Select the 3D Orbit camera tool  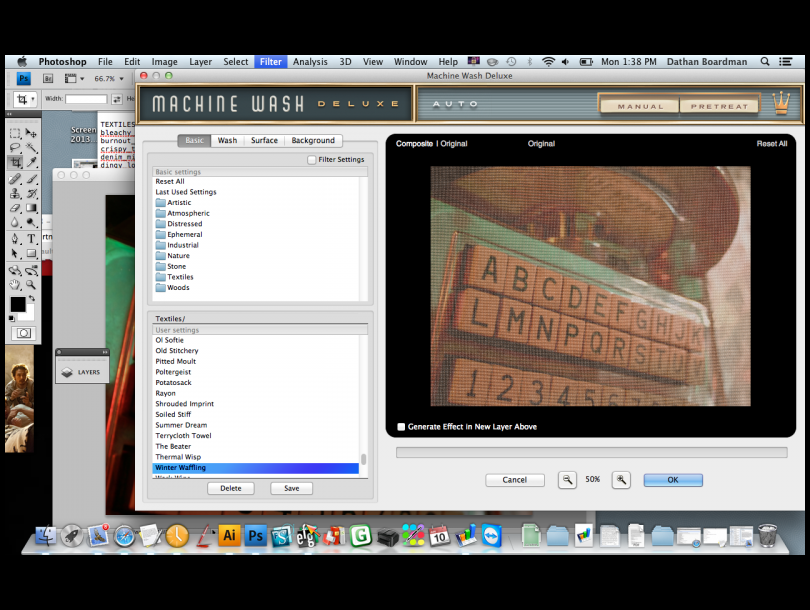31,270
